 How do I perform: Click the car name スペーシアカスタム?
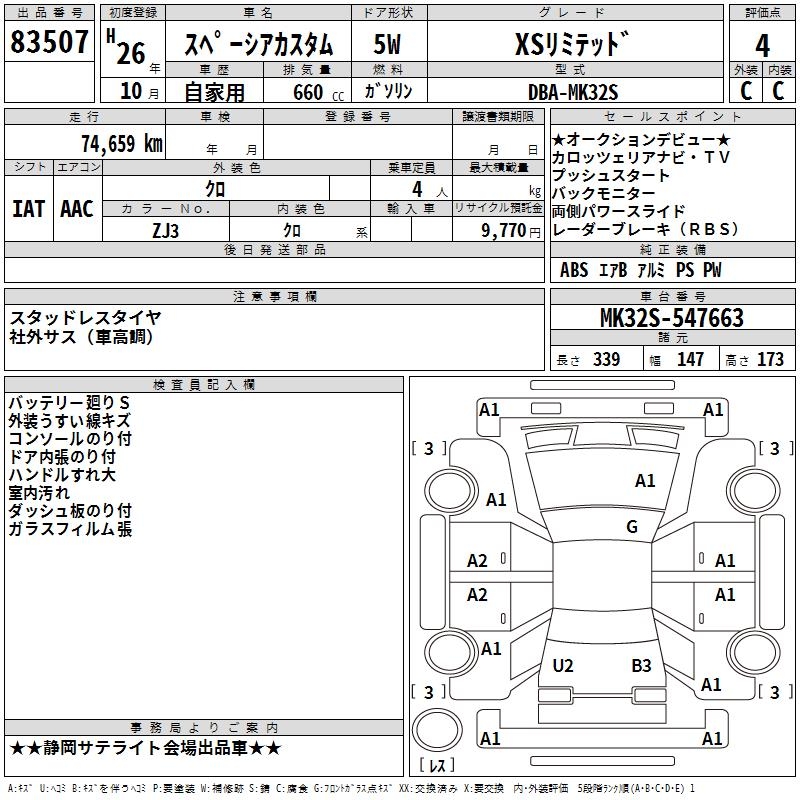point(258,44)
